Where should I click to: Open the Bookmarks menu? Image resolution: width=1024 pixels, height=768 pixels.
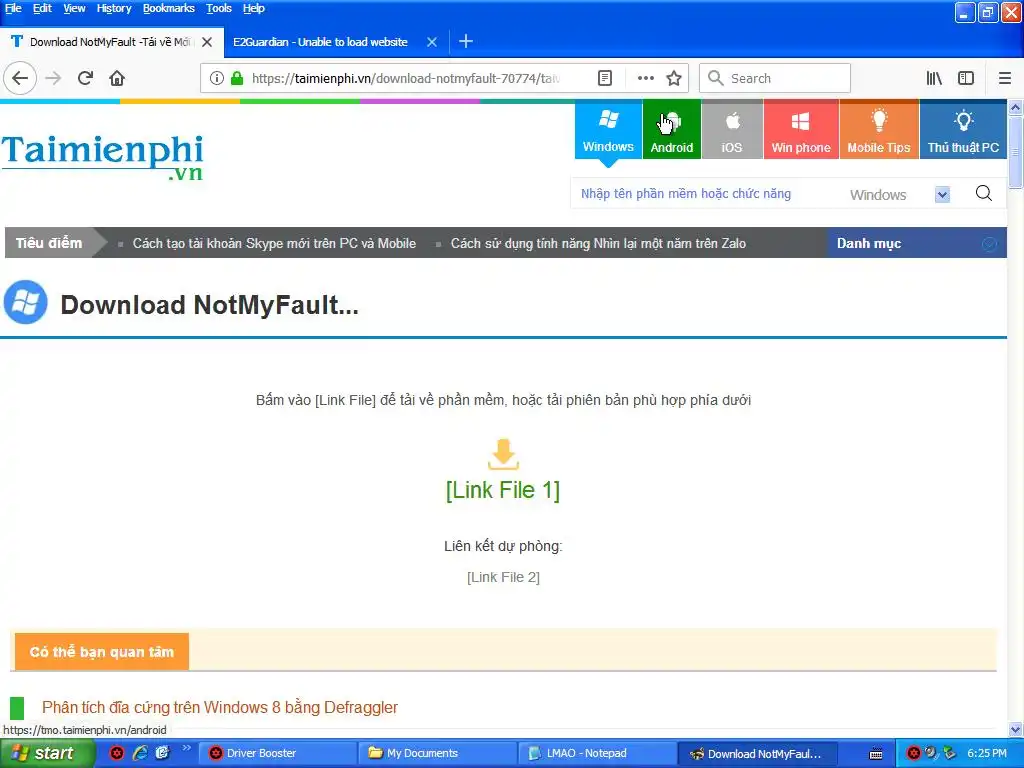[168, 8]
